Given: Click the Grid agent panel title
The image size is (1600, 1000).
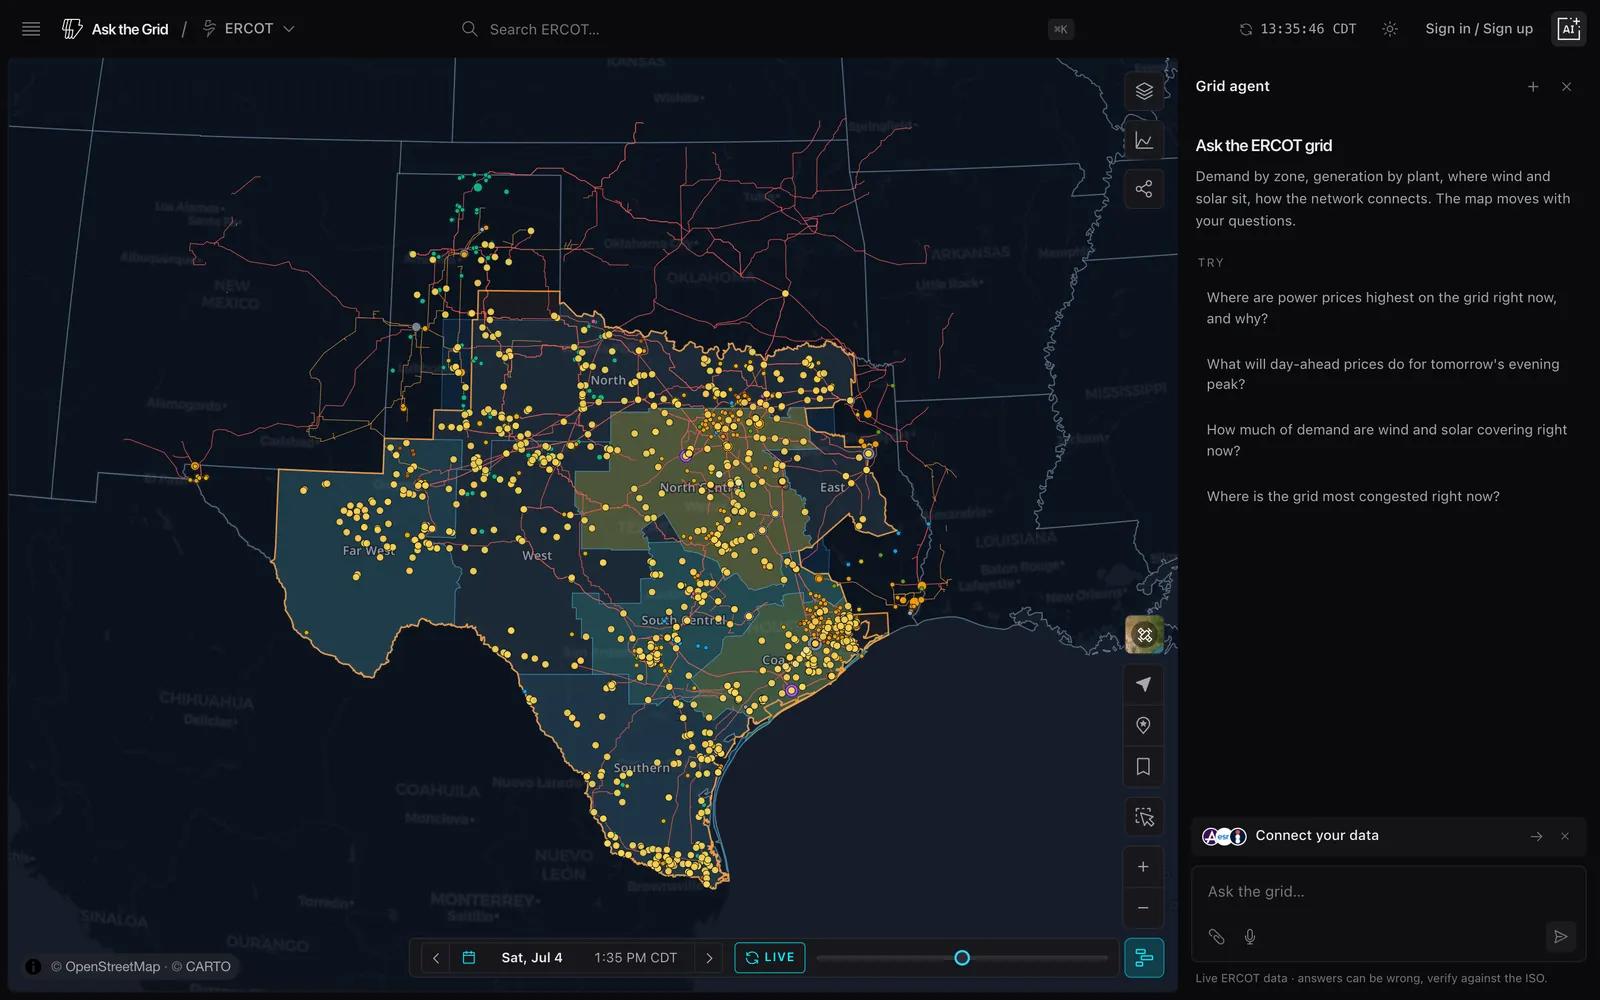Looking at the screenshot, I should coord(1232,86).
